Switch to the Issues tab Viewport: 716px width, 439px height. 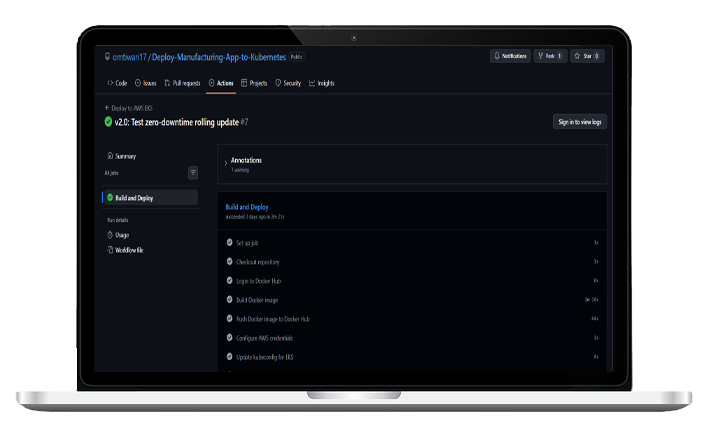(146, 83)
